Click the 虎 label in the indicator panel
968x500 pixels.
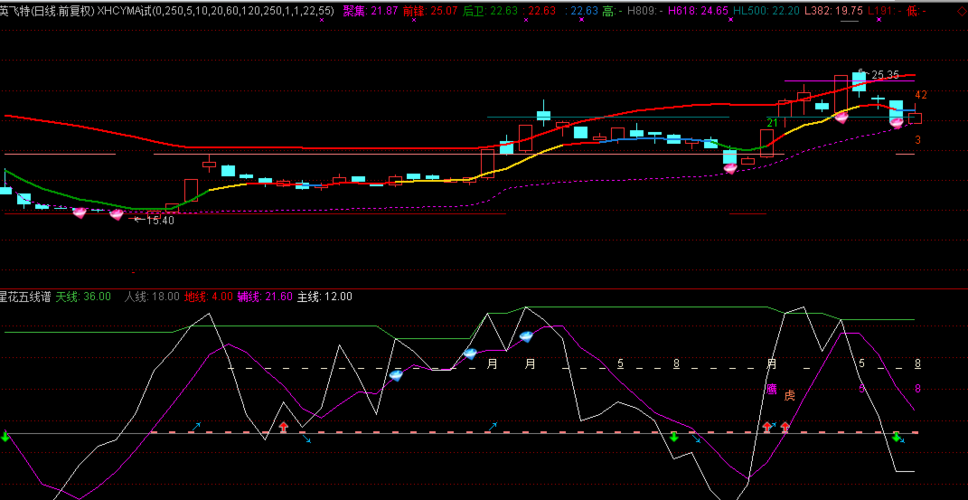(x=789, y=396)
